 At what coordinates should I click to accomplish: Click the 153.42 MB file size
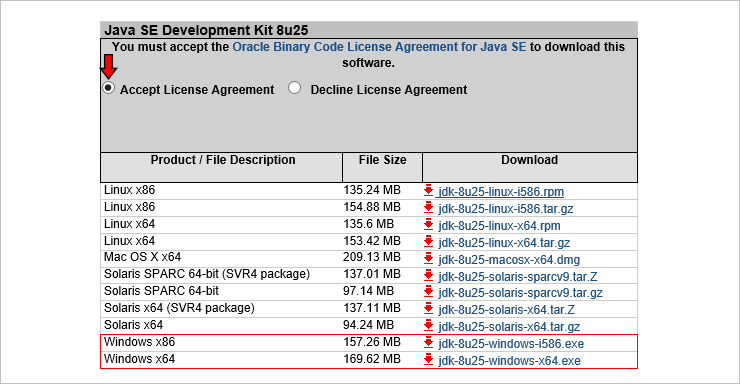pos(372,241)
